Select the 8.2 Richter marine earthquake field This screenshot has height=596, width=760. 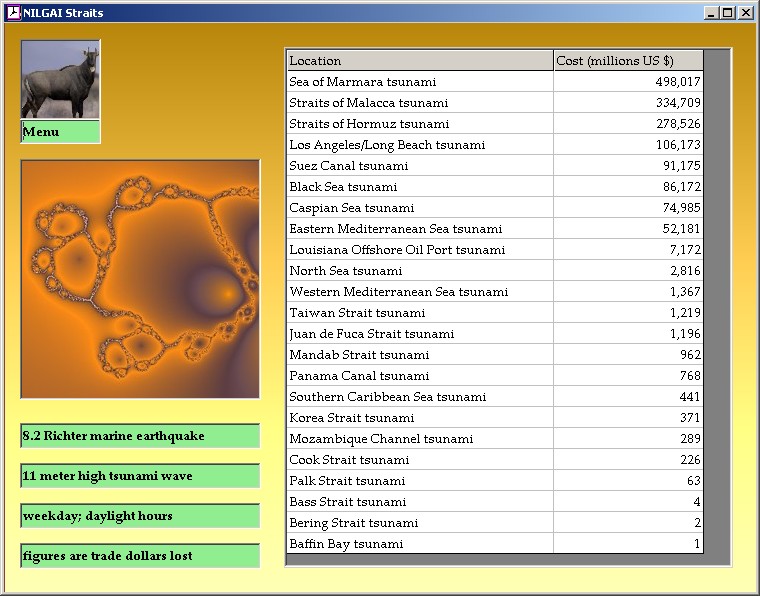point(140,436)
